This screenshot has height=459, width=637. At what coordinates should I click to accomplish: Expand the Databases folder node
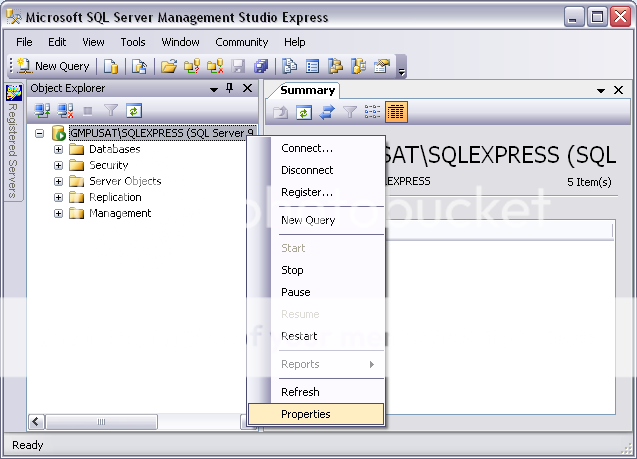58,149
